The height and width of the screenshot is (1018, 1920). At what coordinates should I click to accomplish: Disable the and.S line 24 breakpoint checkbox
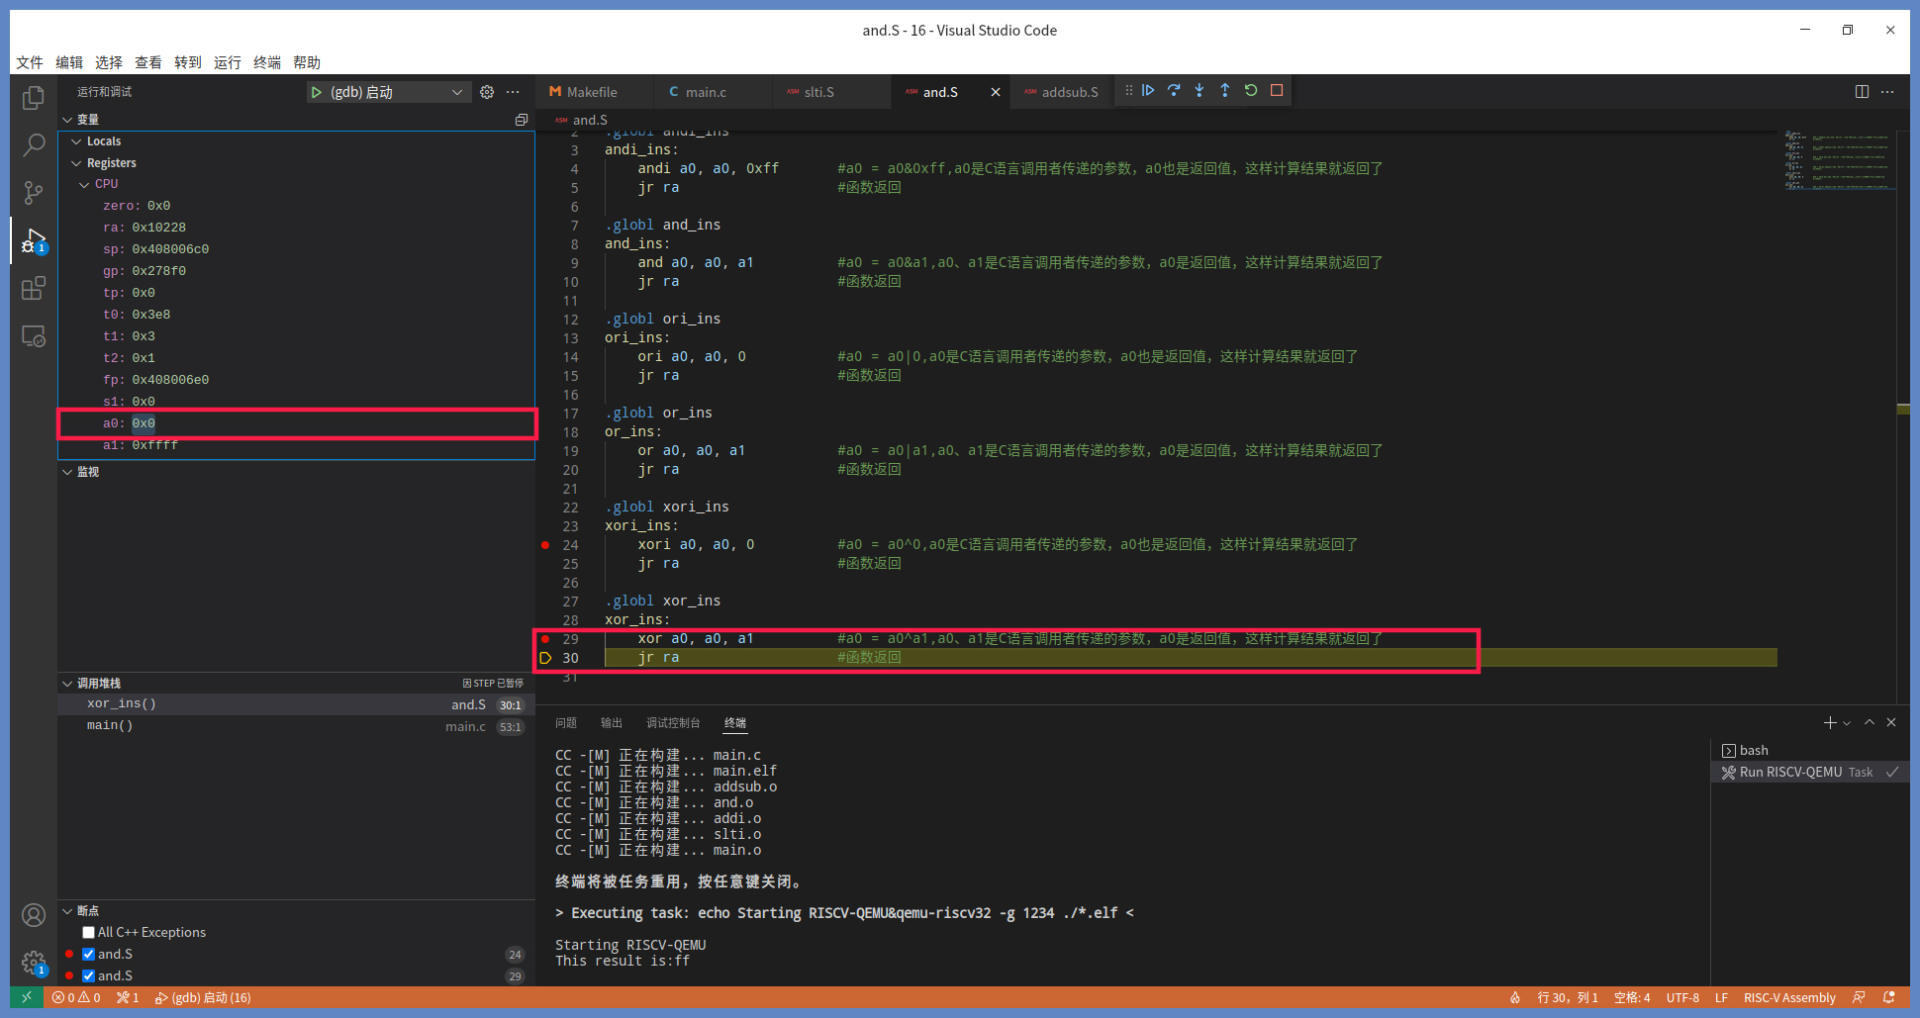click(89, 954)
